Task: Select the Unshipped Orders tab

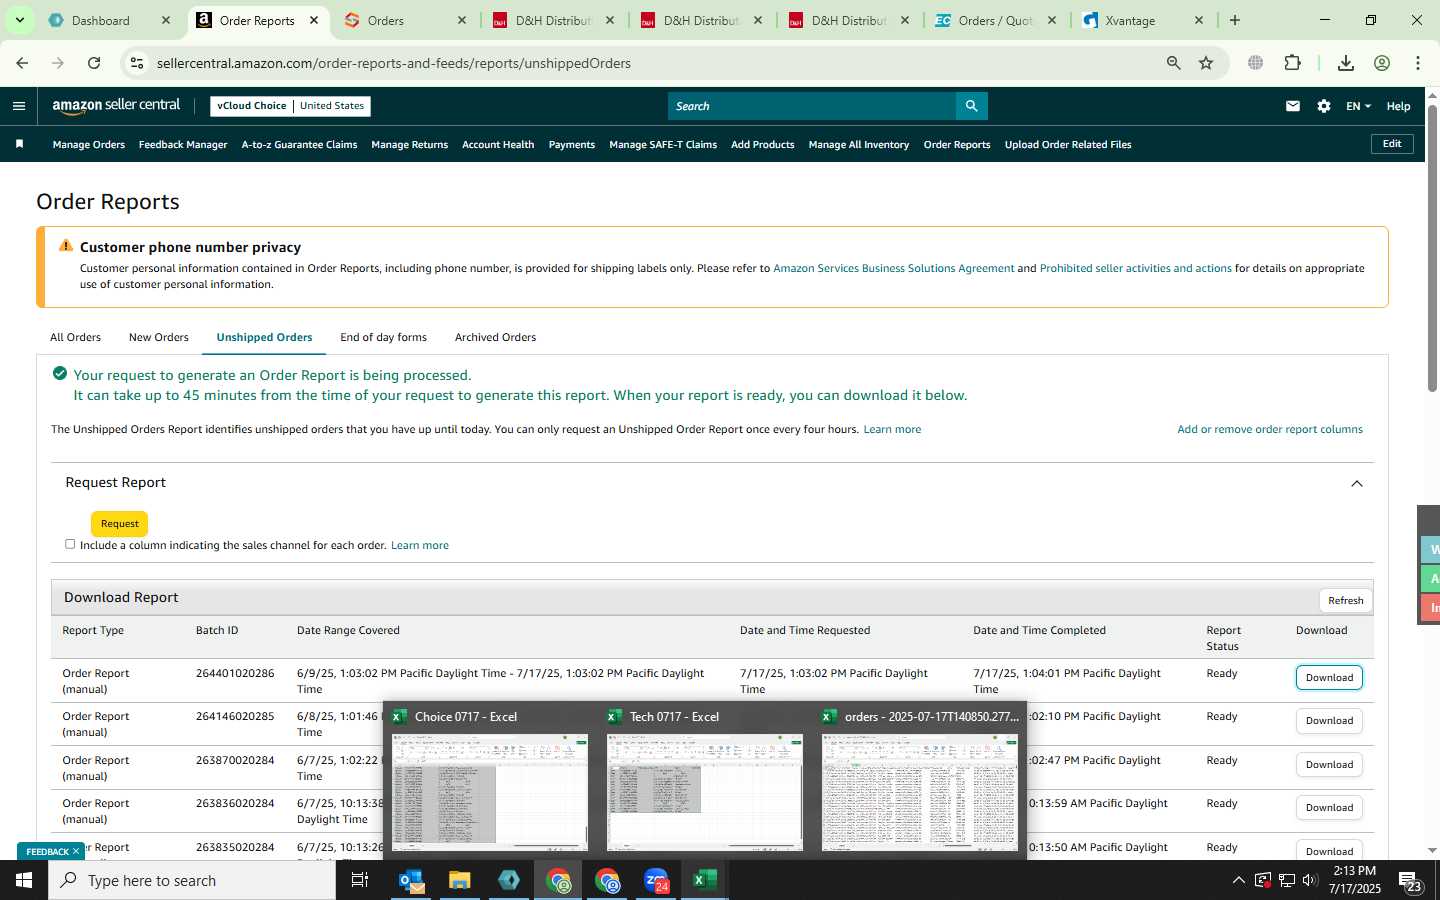Action: coord(264,337)
